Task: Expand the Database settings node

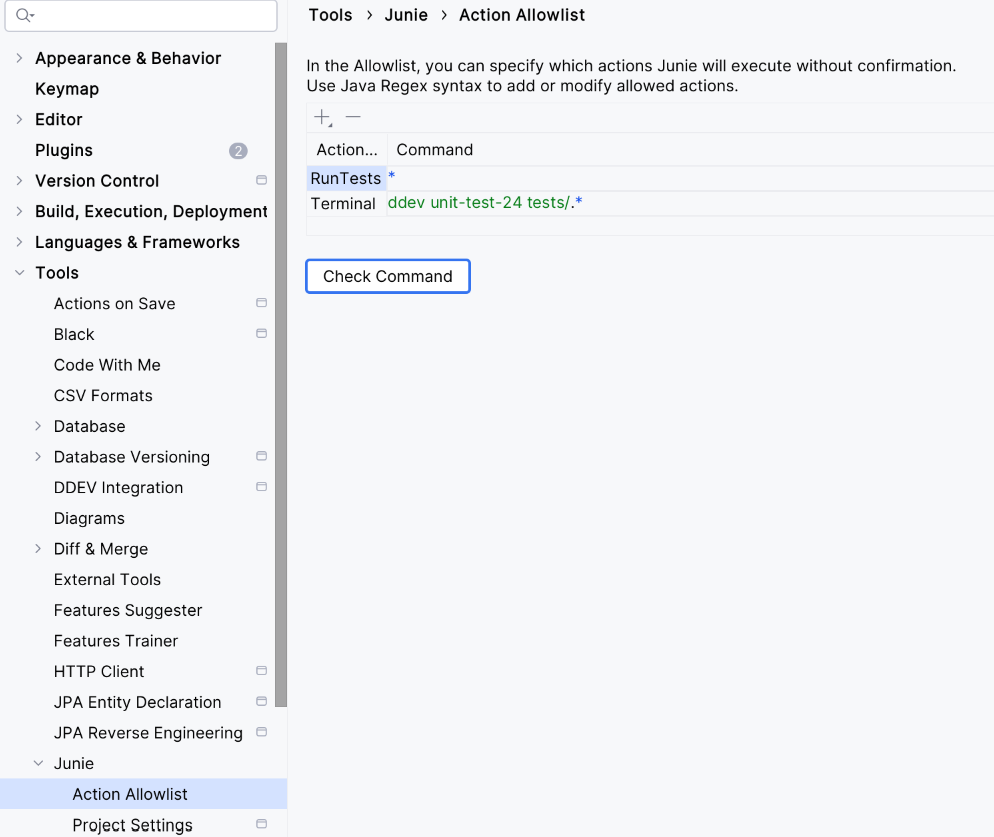Action: 38,426
